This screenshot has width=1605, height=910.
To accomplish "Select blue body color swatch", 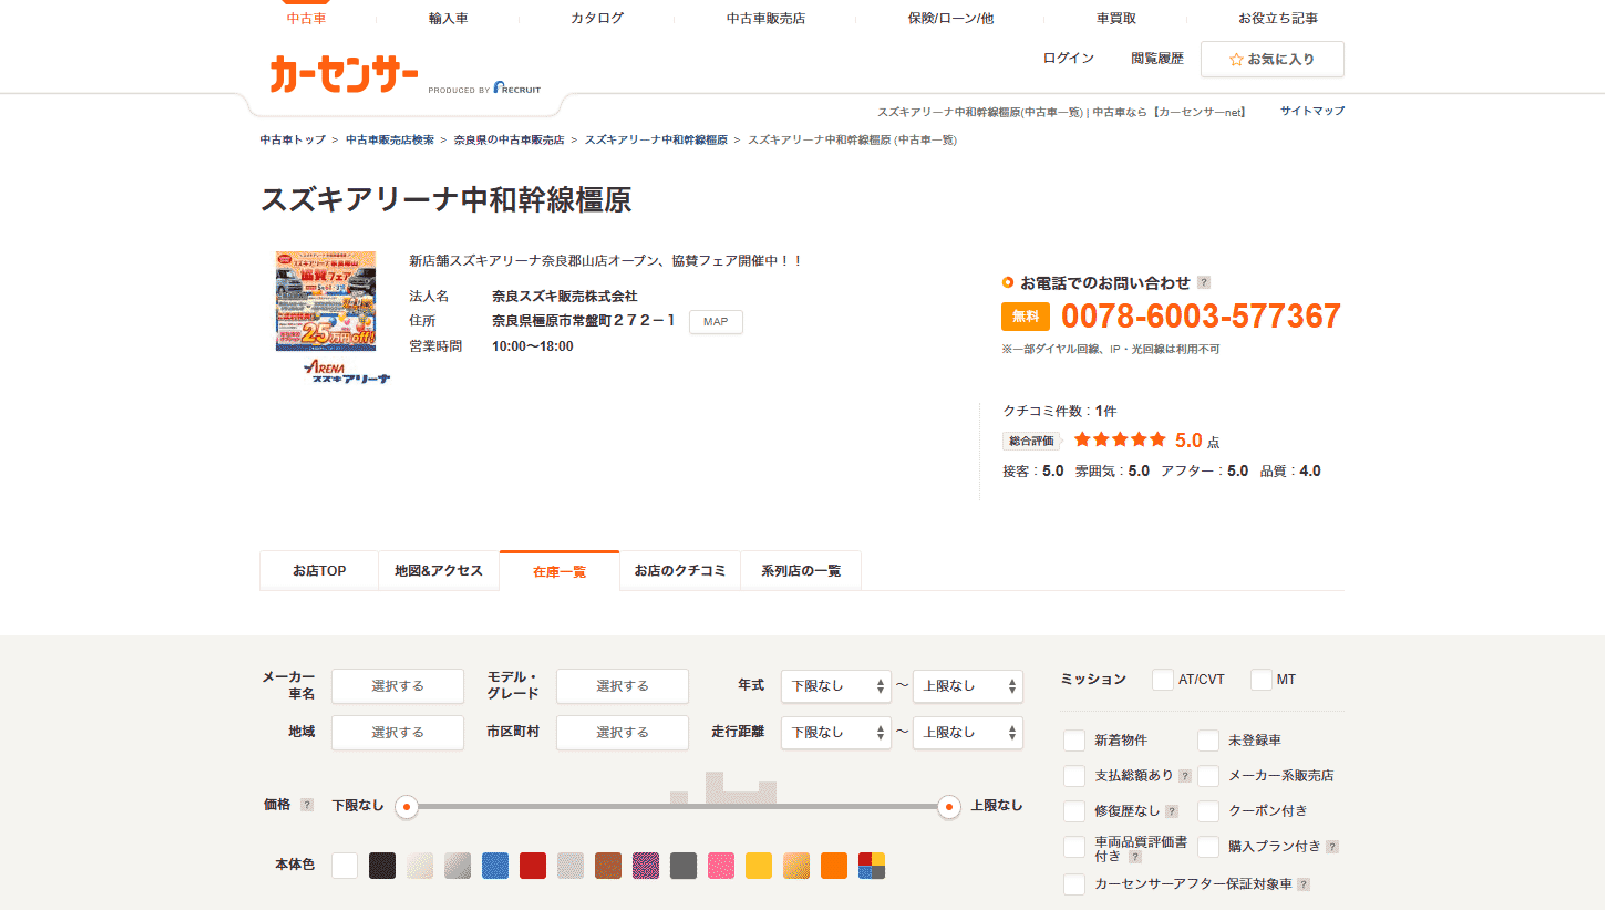I will [495, 866].
